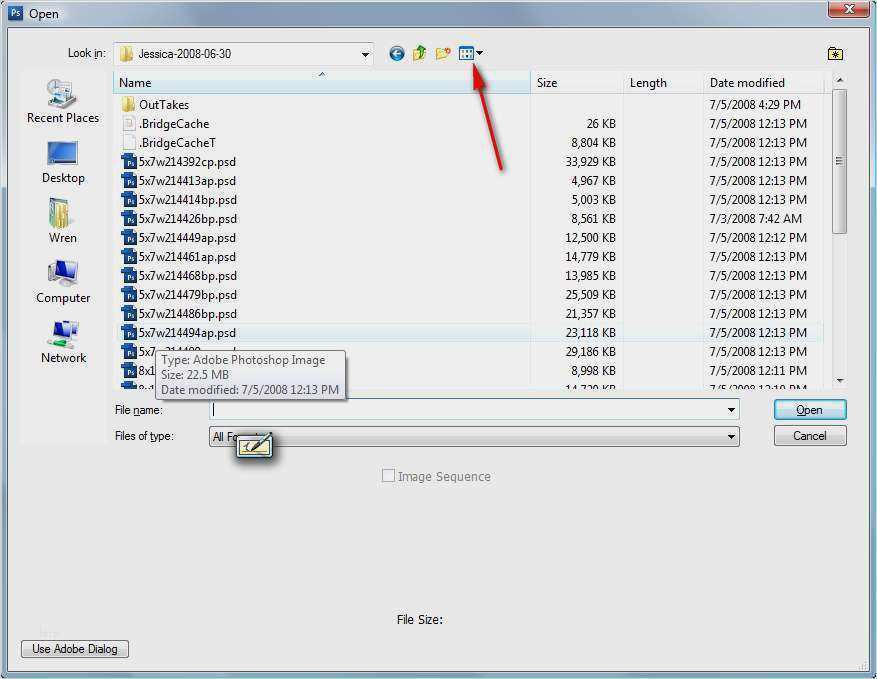Expand the Look in folder dropdown

click(363, 54)
